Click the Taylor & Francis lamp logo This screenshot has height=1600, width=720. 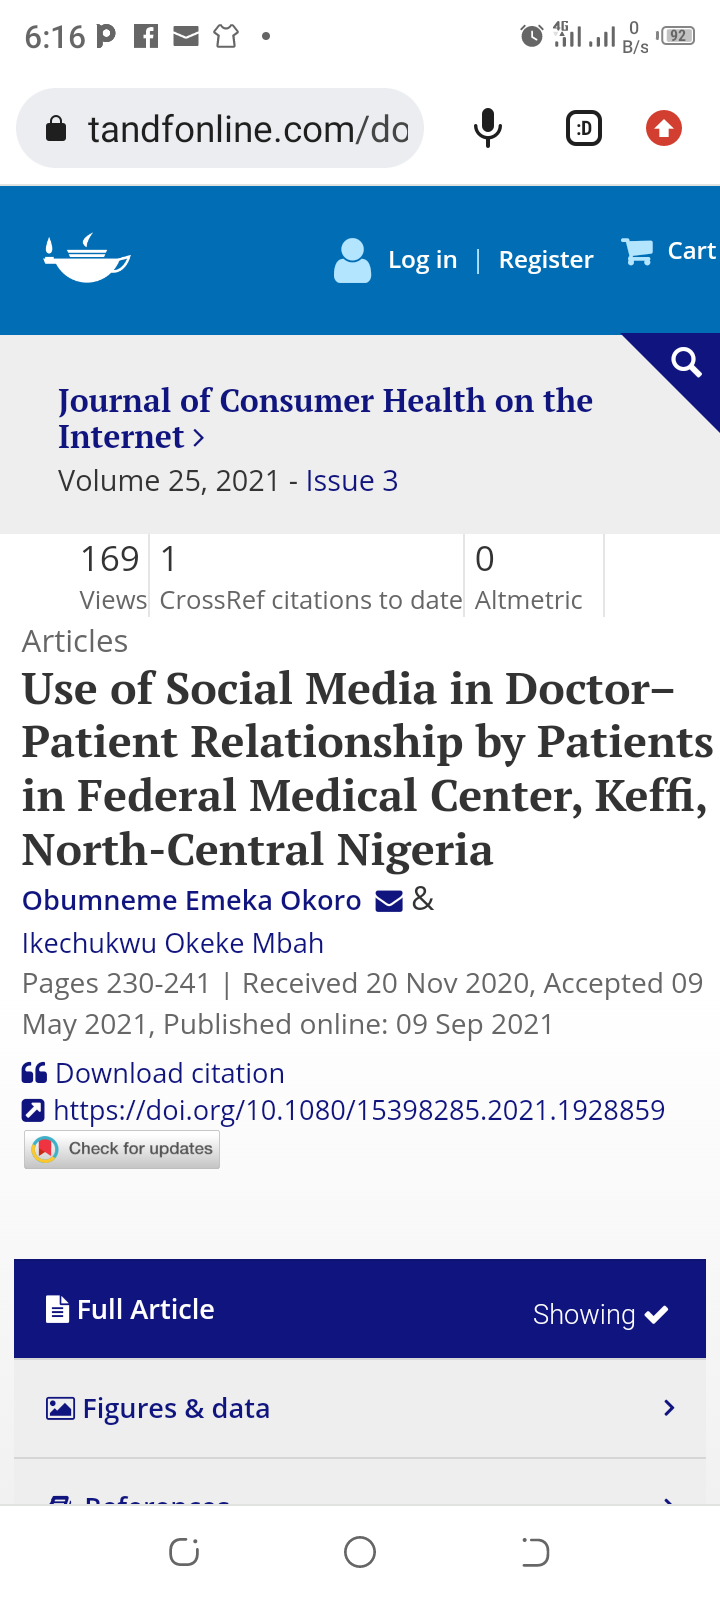click(87, 259)
